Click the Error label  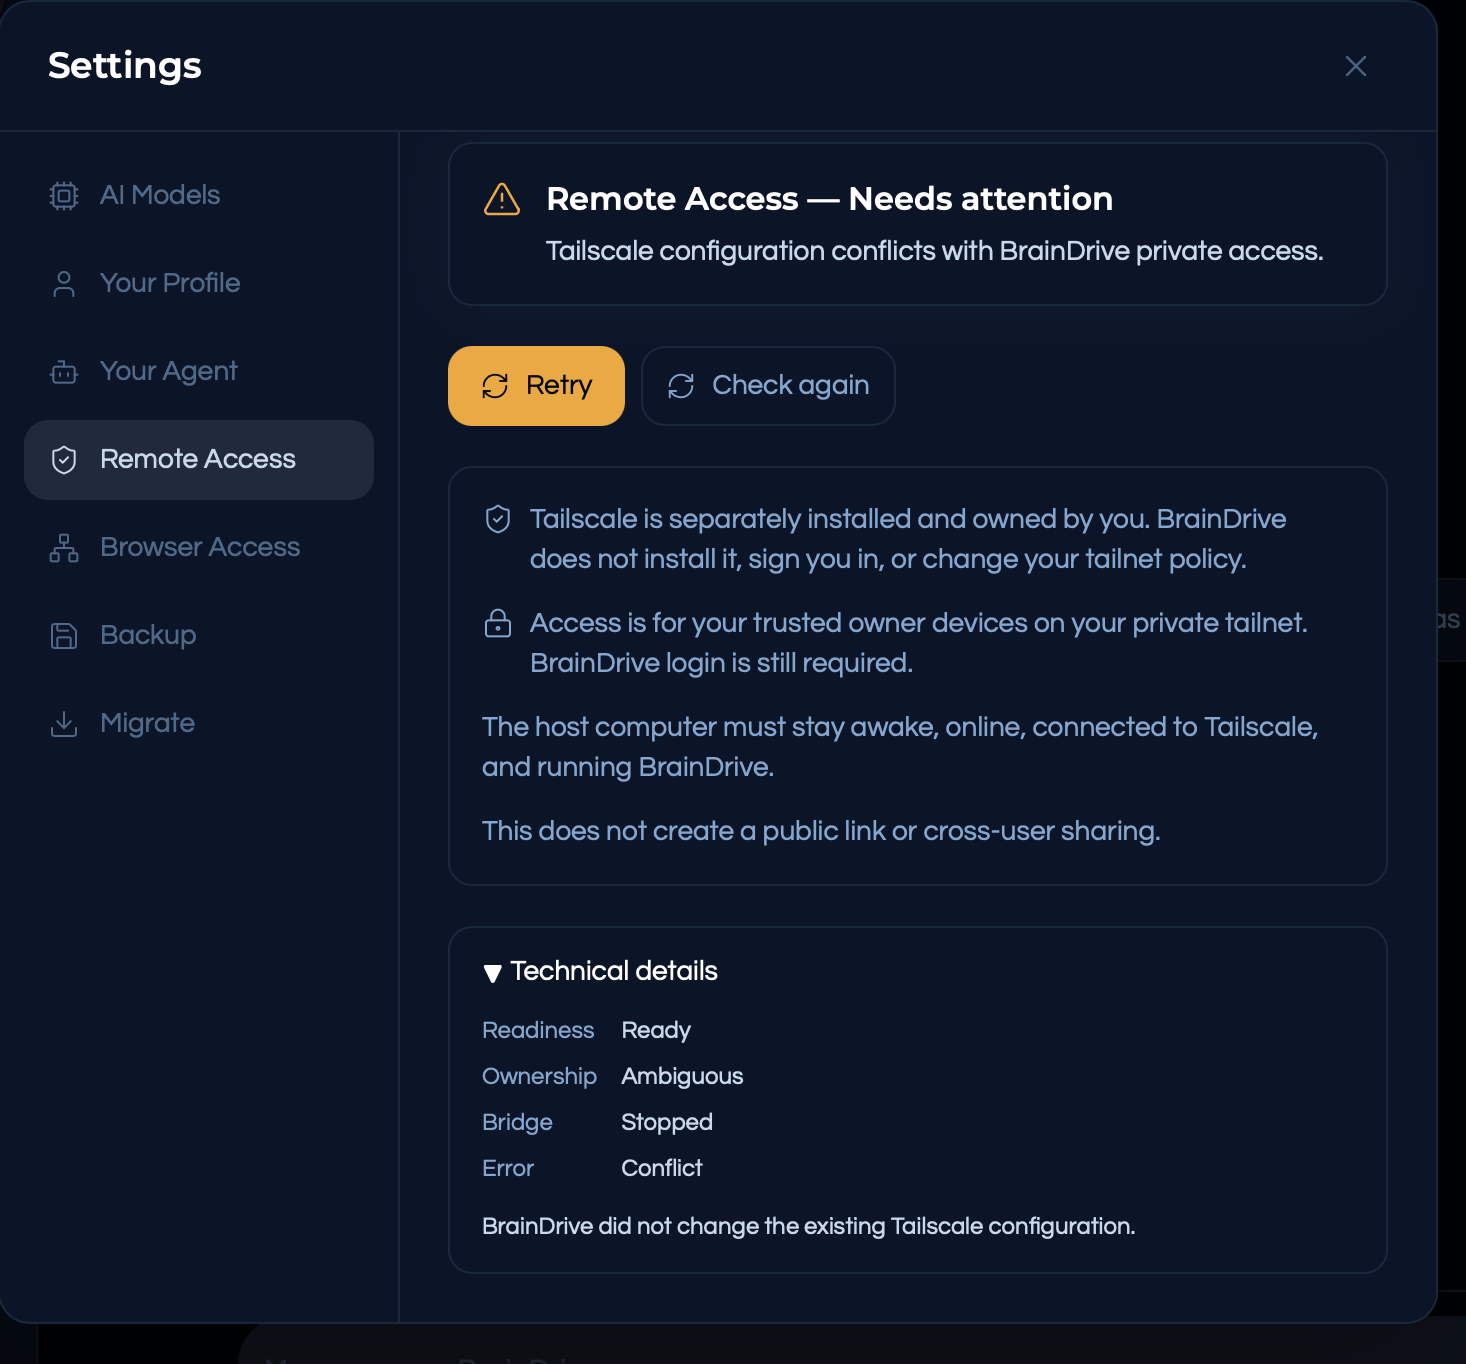(508, 1168)
